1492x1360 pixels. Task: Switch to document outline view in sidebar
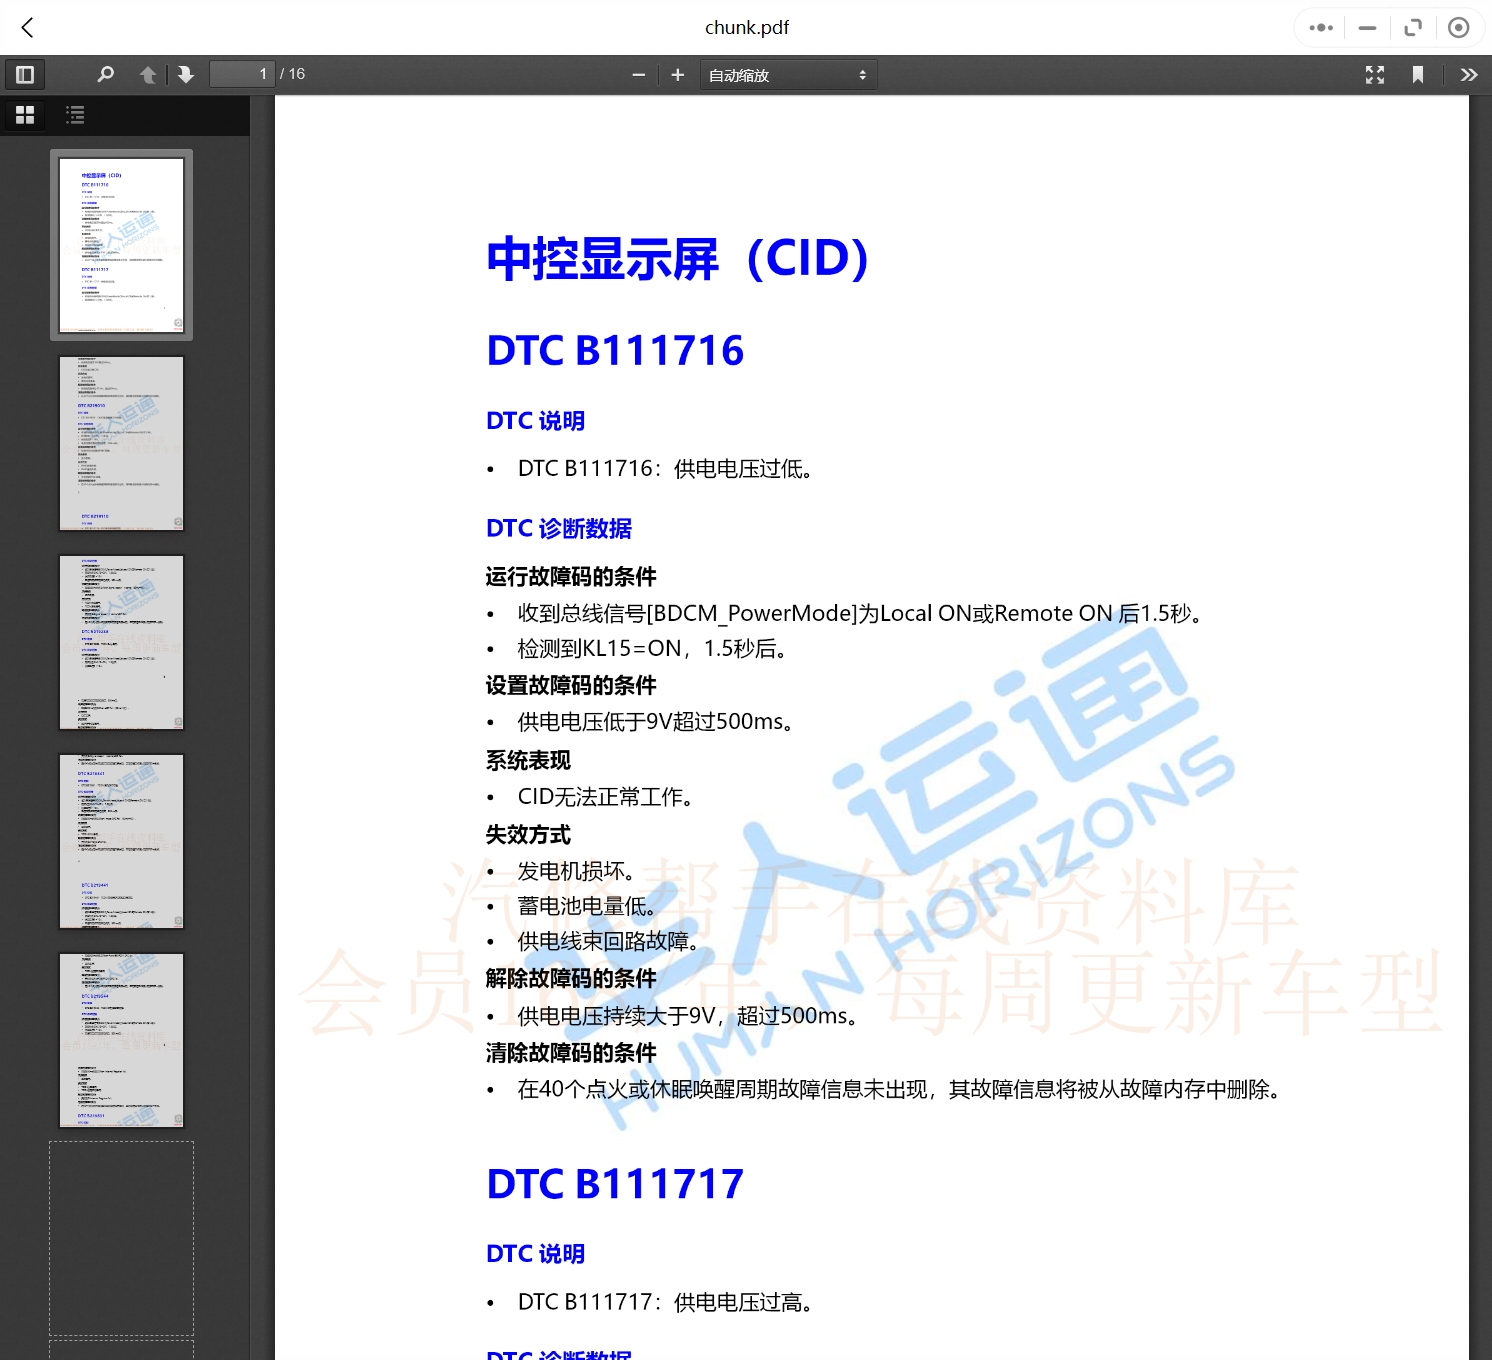(74, 114)
